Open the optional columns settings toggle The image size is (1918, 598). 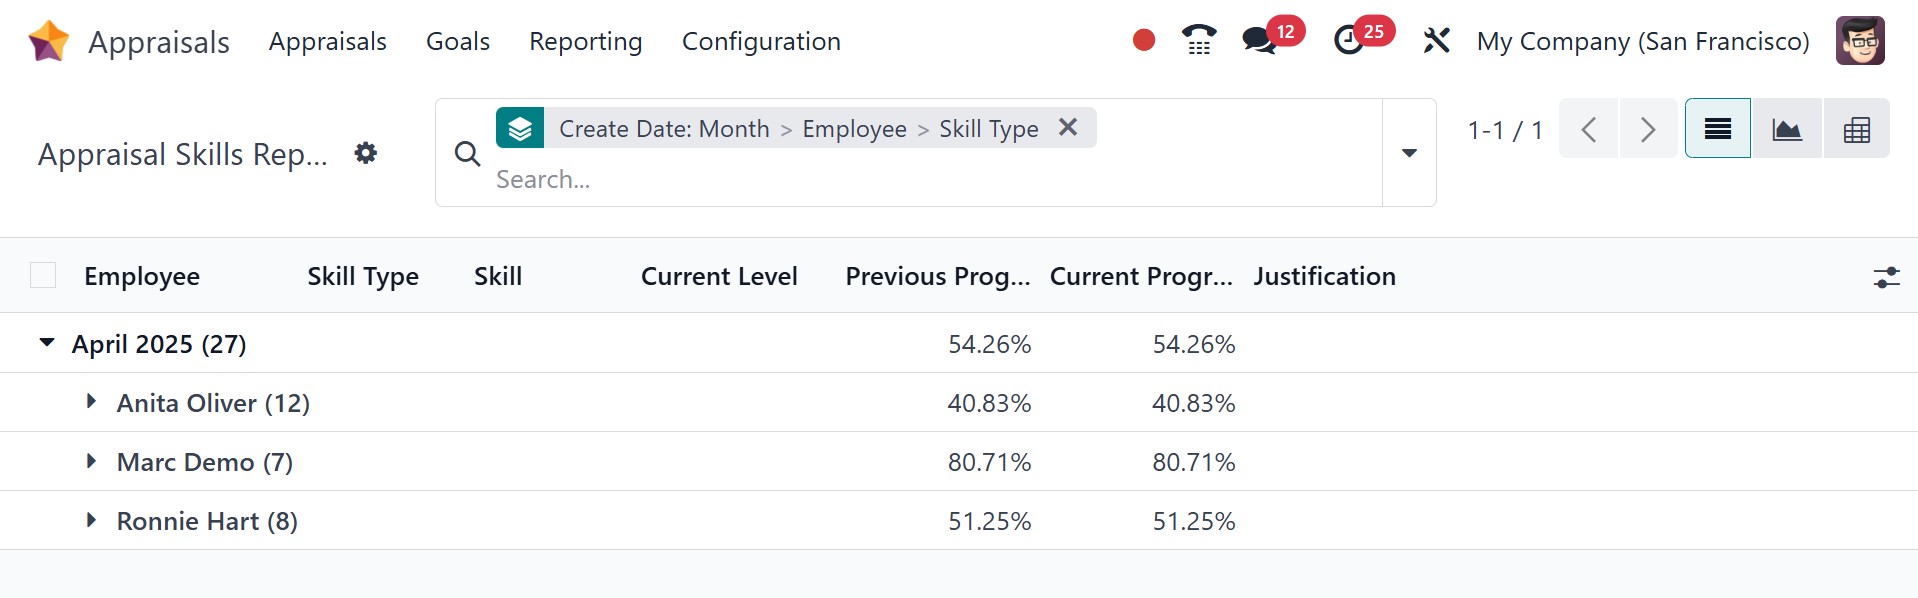point(1886,277)
